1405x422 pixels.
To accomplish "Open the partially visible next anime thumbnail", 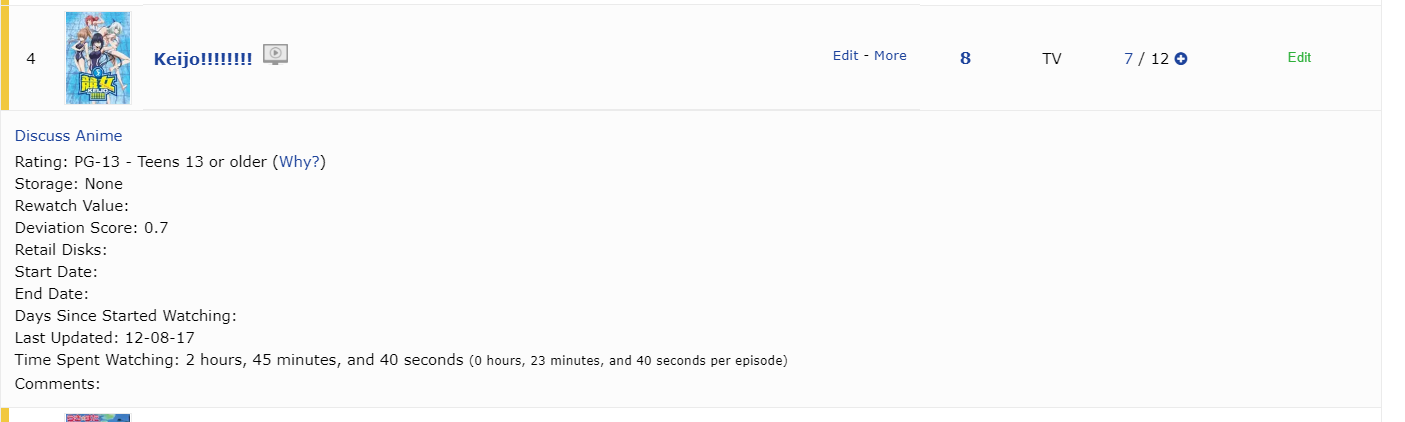I will click(x=98, y=417).
